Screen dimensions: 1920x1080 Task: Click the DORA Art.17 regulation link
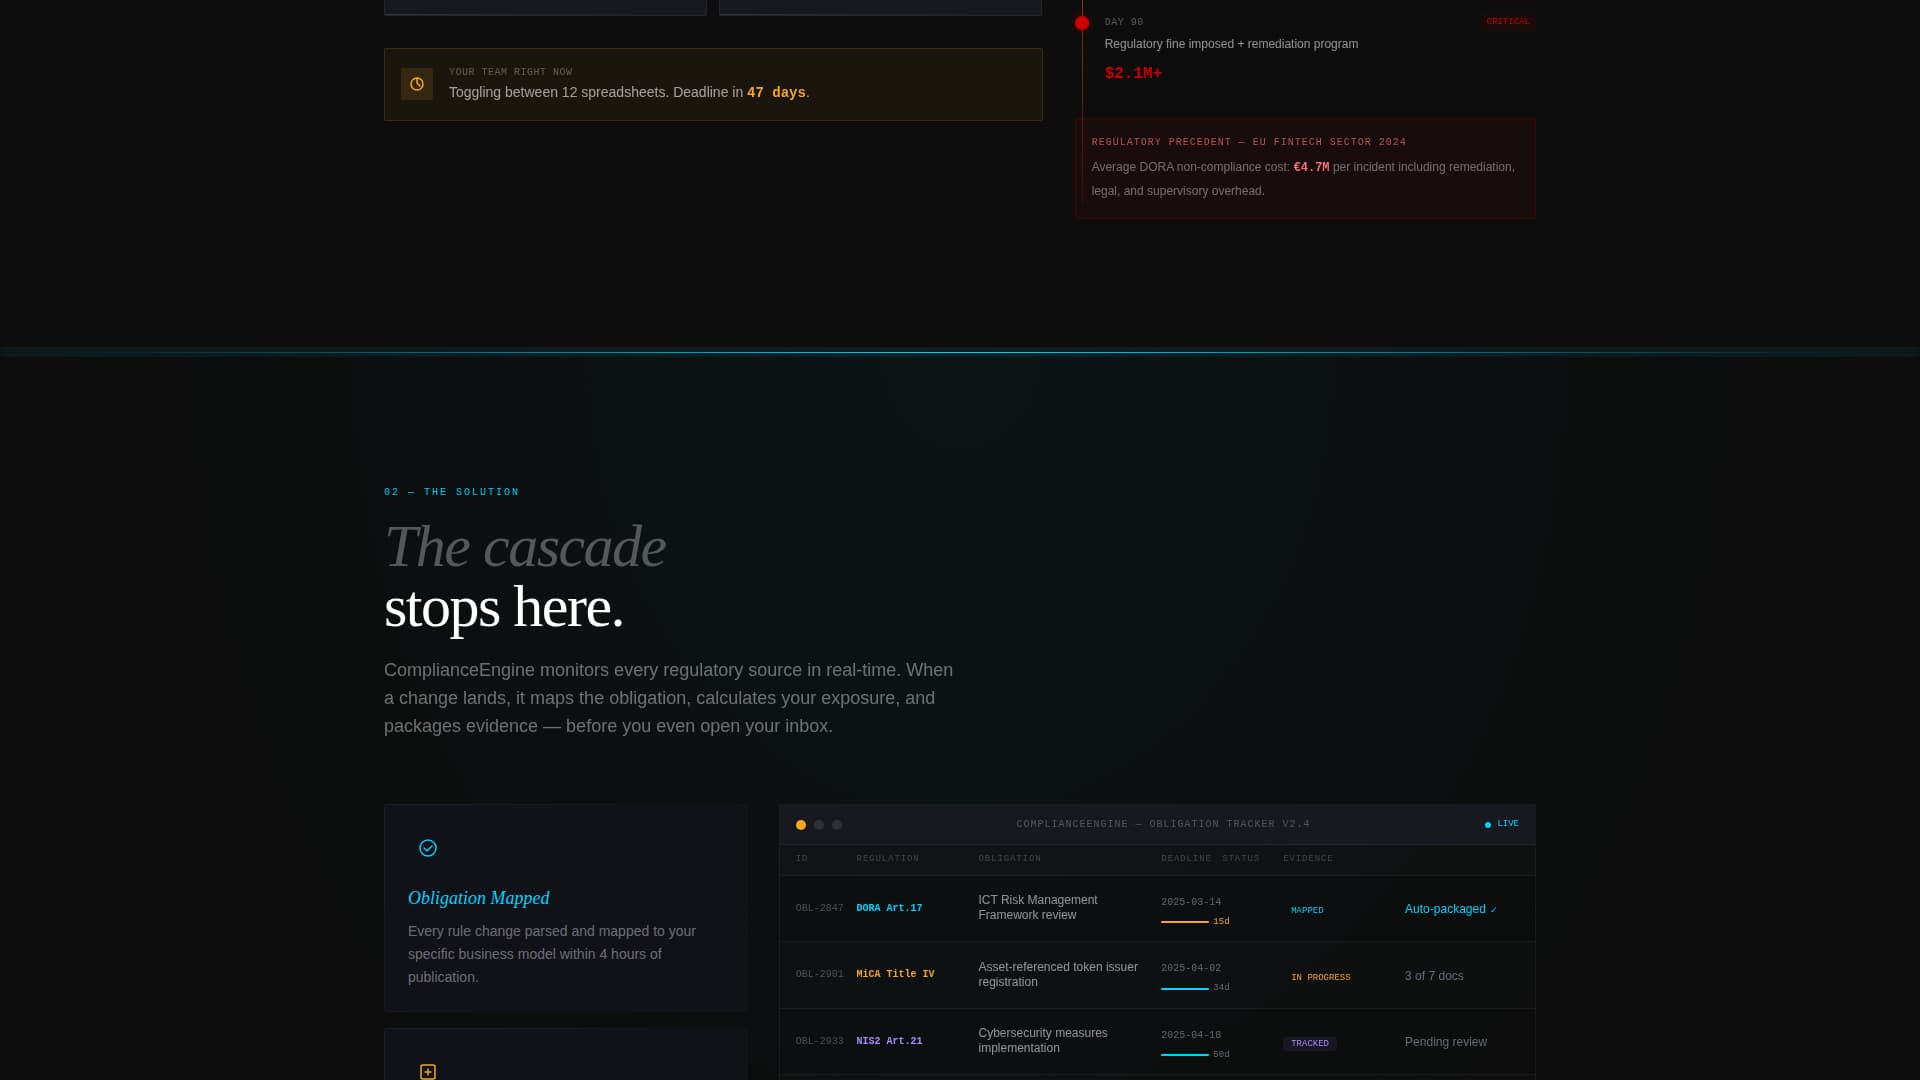[x=889, y=908]
